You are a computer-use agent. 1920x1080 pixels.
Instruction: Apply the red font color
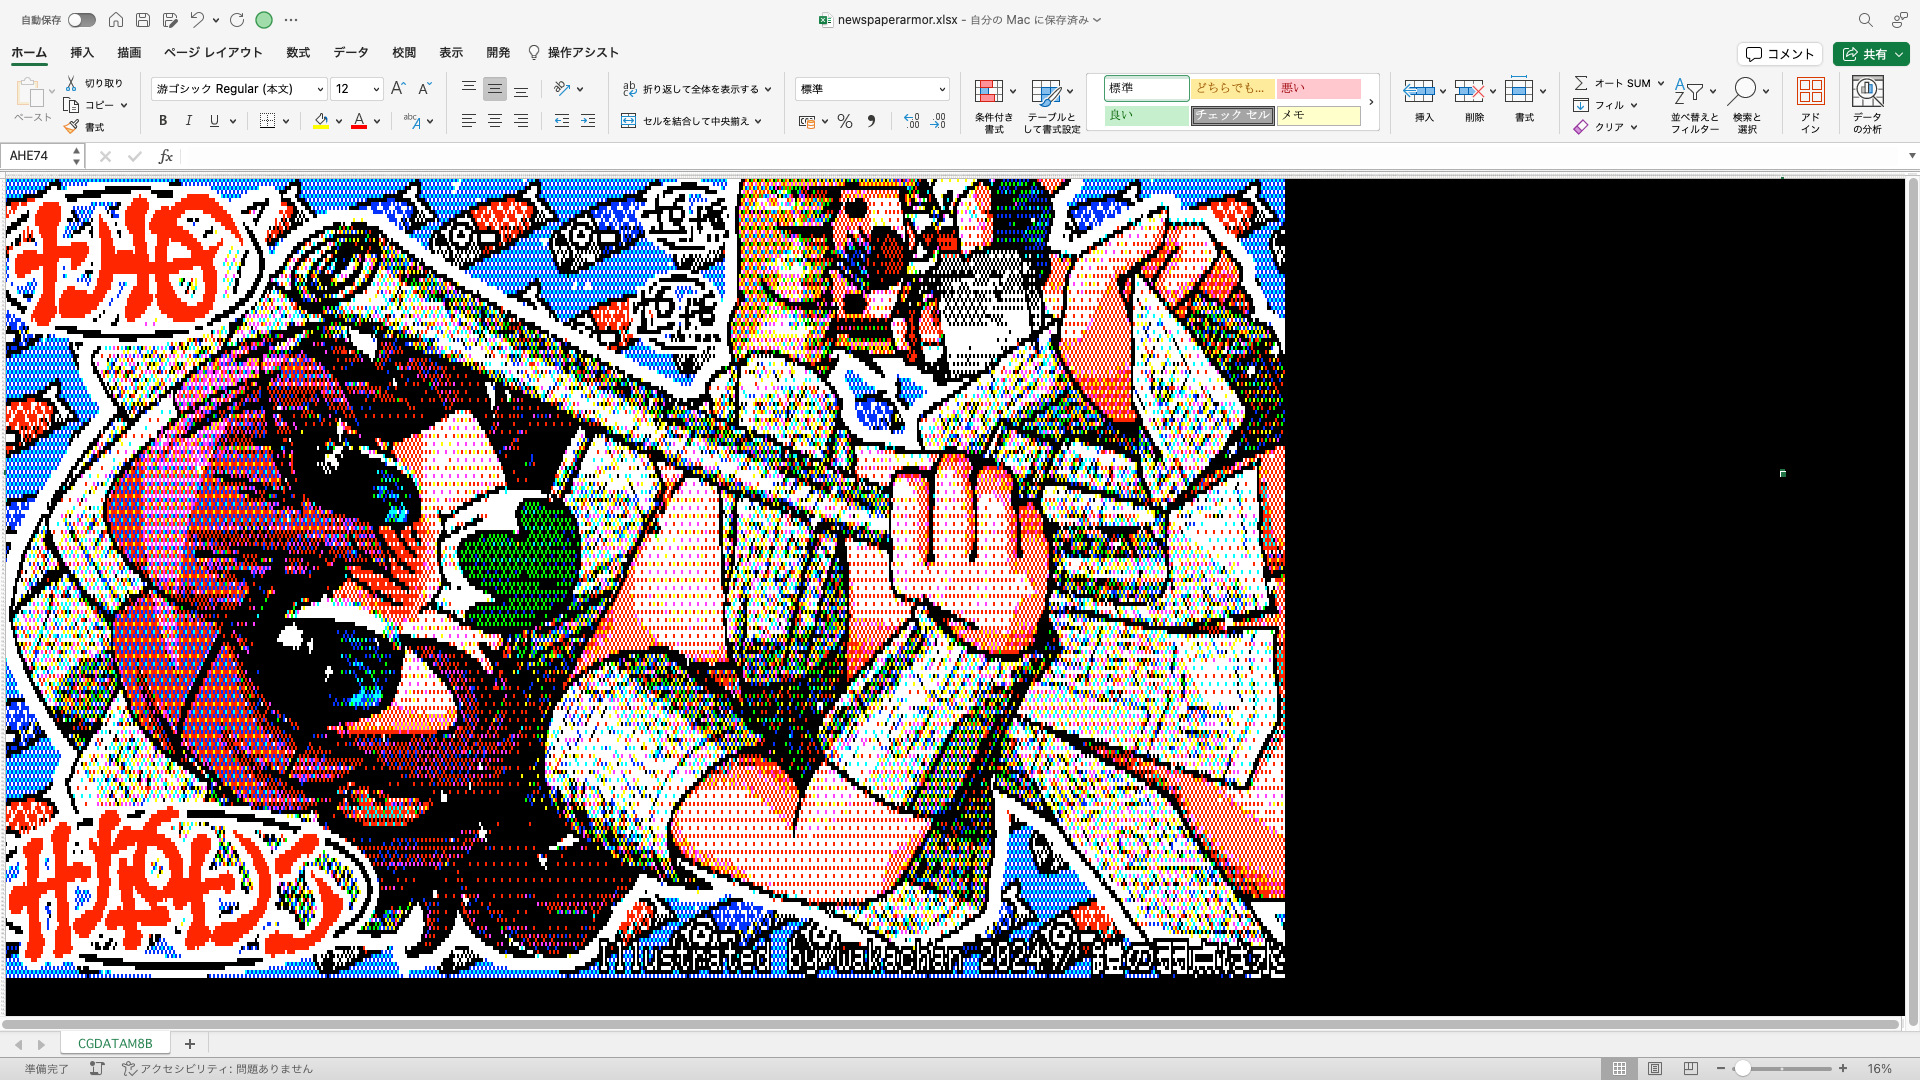coord(359,121)
